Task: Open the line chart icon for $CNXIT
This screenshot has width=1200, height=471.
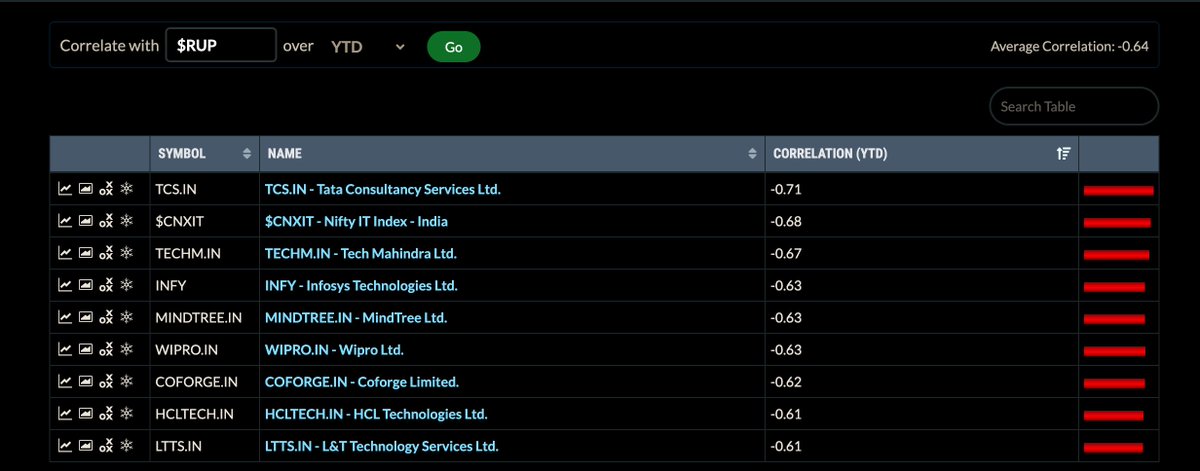Action: (x=65, y=221)
